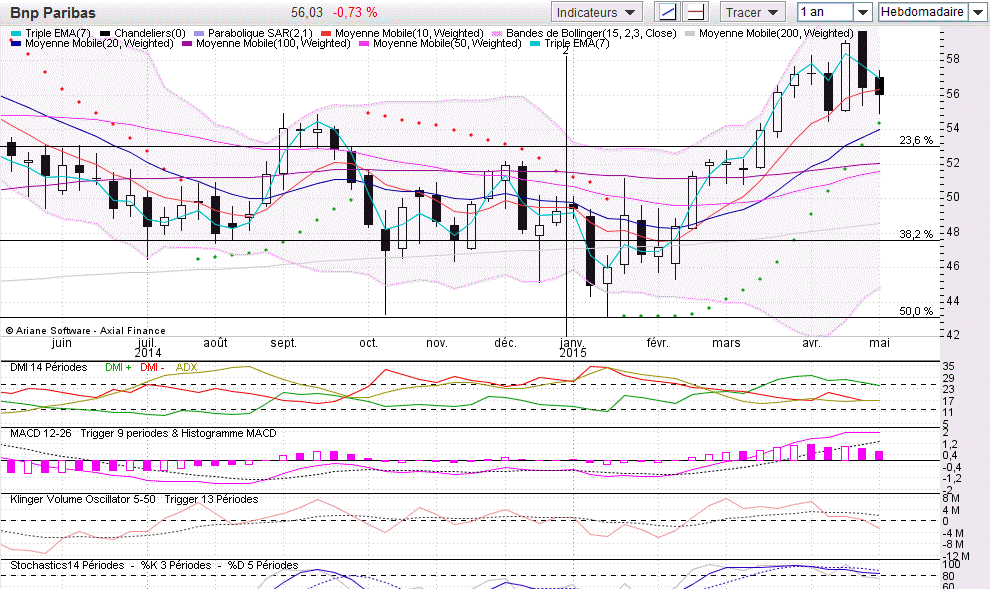Click the 'févr.' label on the time axis
990x589 pixels.
pos(657,343)
